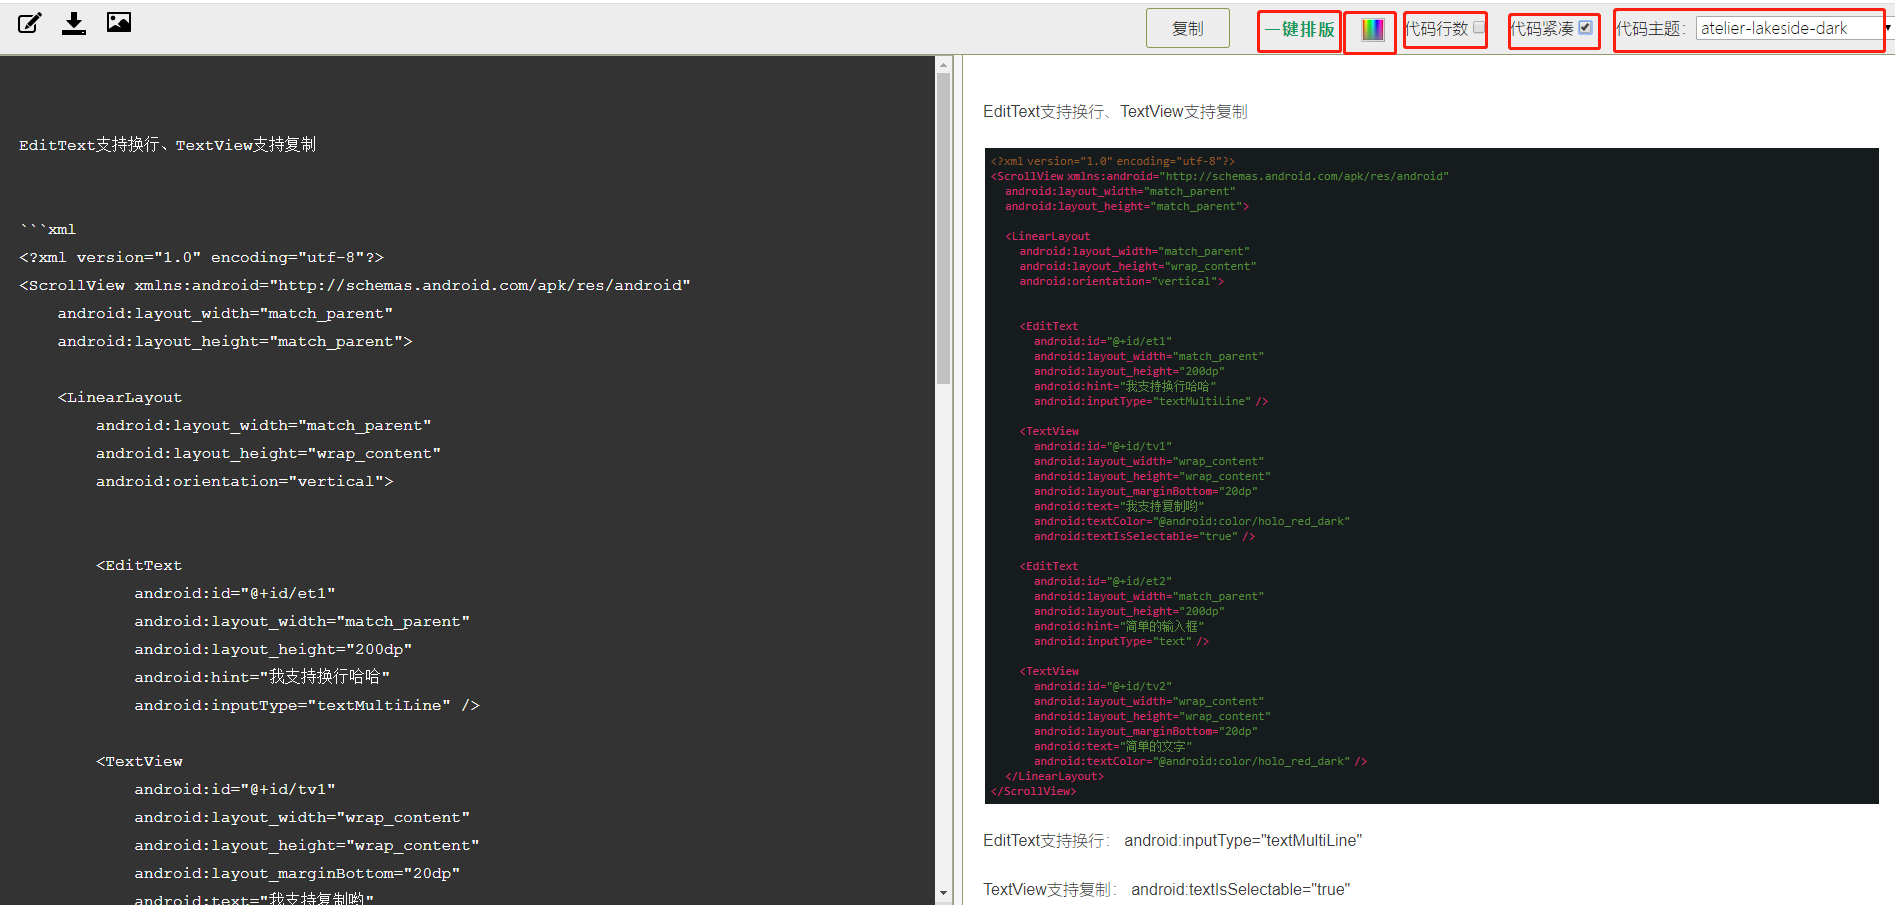Click the preview heading EditText支持换行、TextView支持复制

[1115, 112]
